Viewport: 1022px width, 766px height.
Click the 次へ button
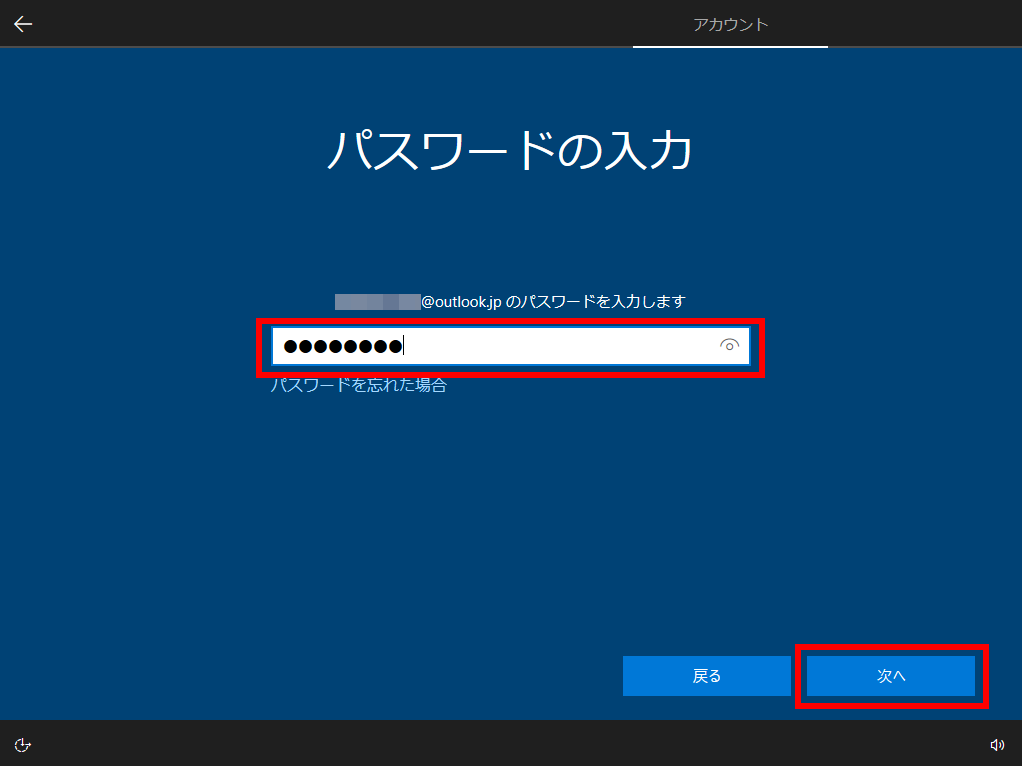(890, 676)
